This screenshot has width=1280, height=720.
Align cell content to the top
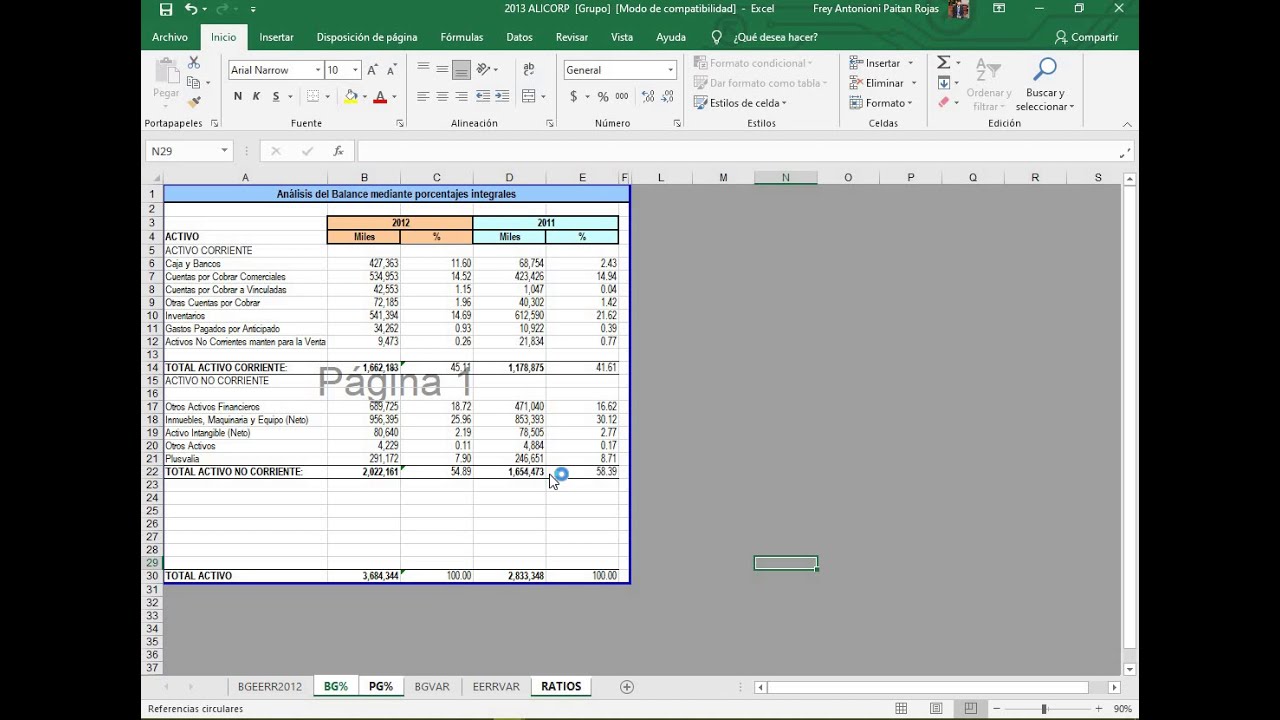(423, 69)
